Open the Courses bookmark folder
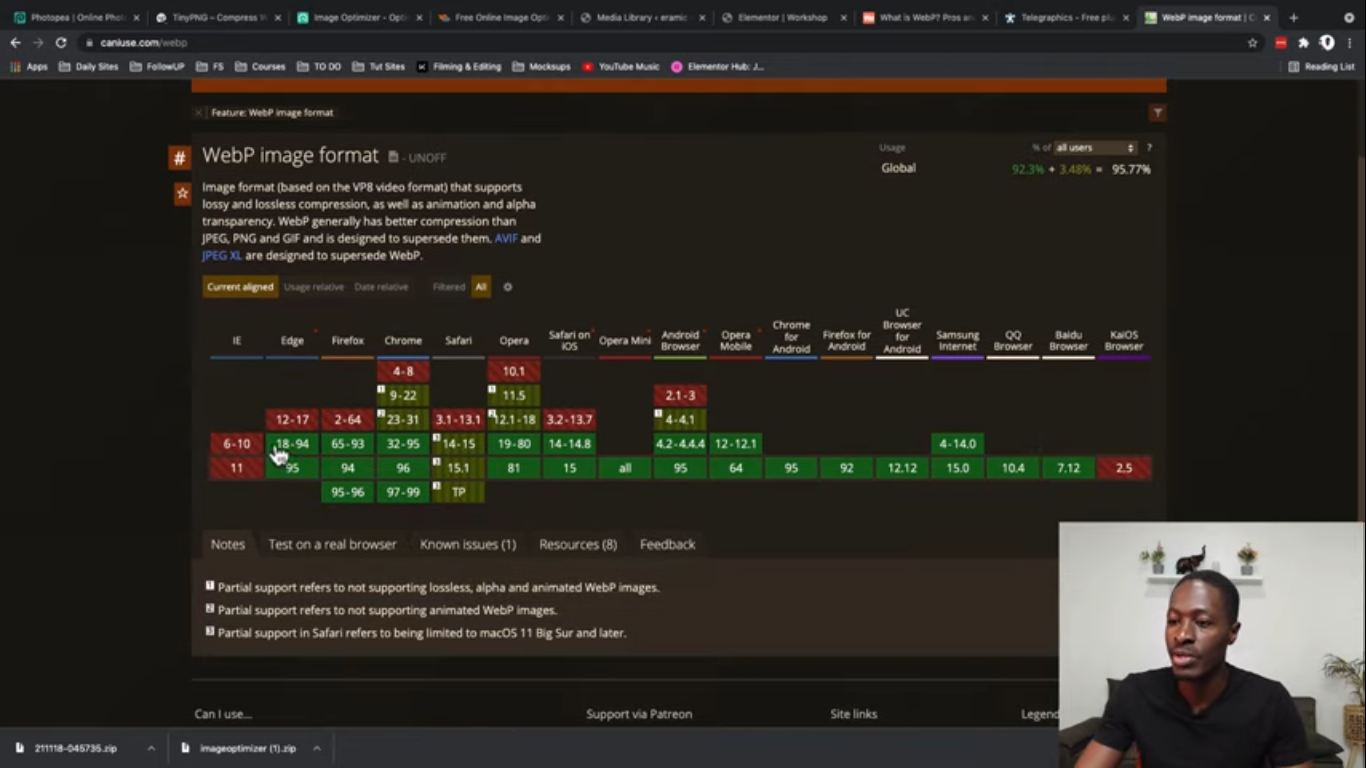This screenshot has height=768, width=1366. coord(260,67)
